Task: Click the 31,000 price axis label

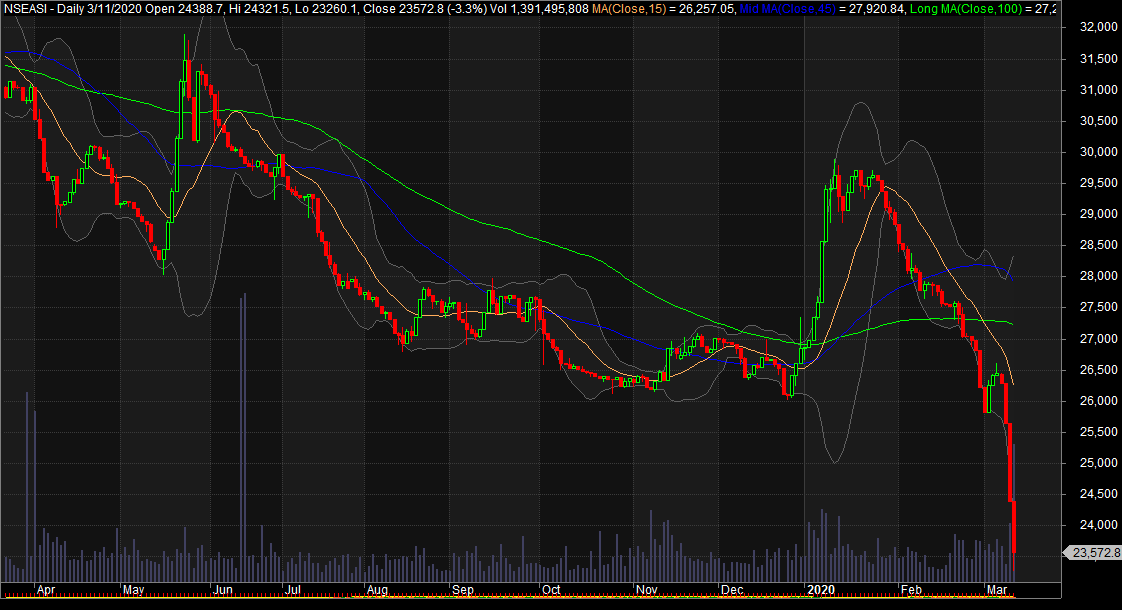Action: tap(1098, 89)
